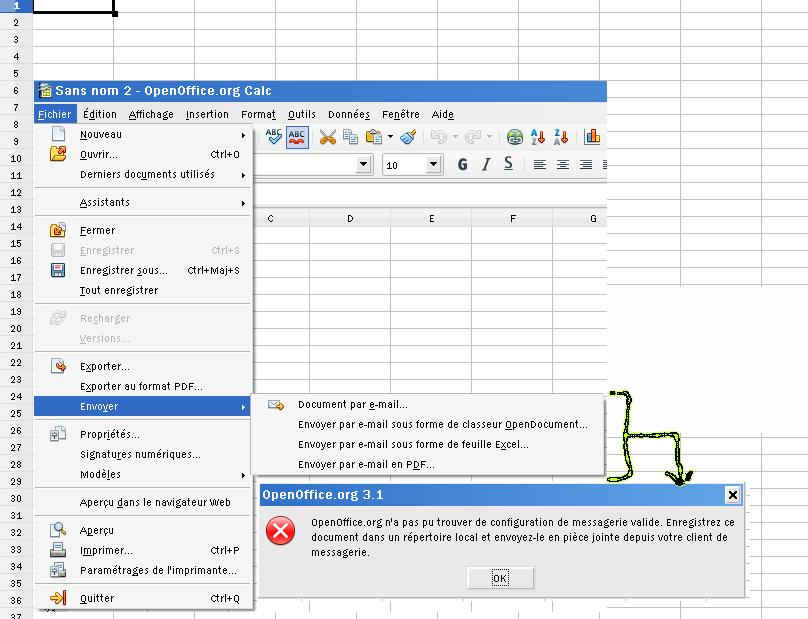Select column D header
This screenshot has width=808, height=619.
(350, 219)
